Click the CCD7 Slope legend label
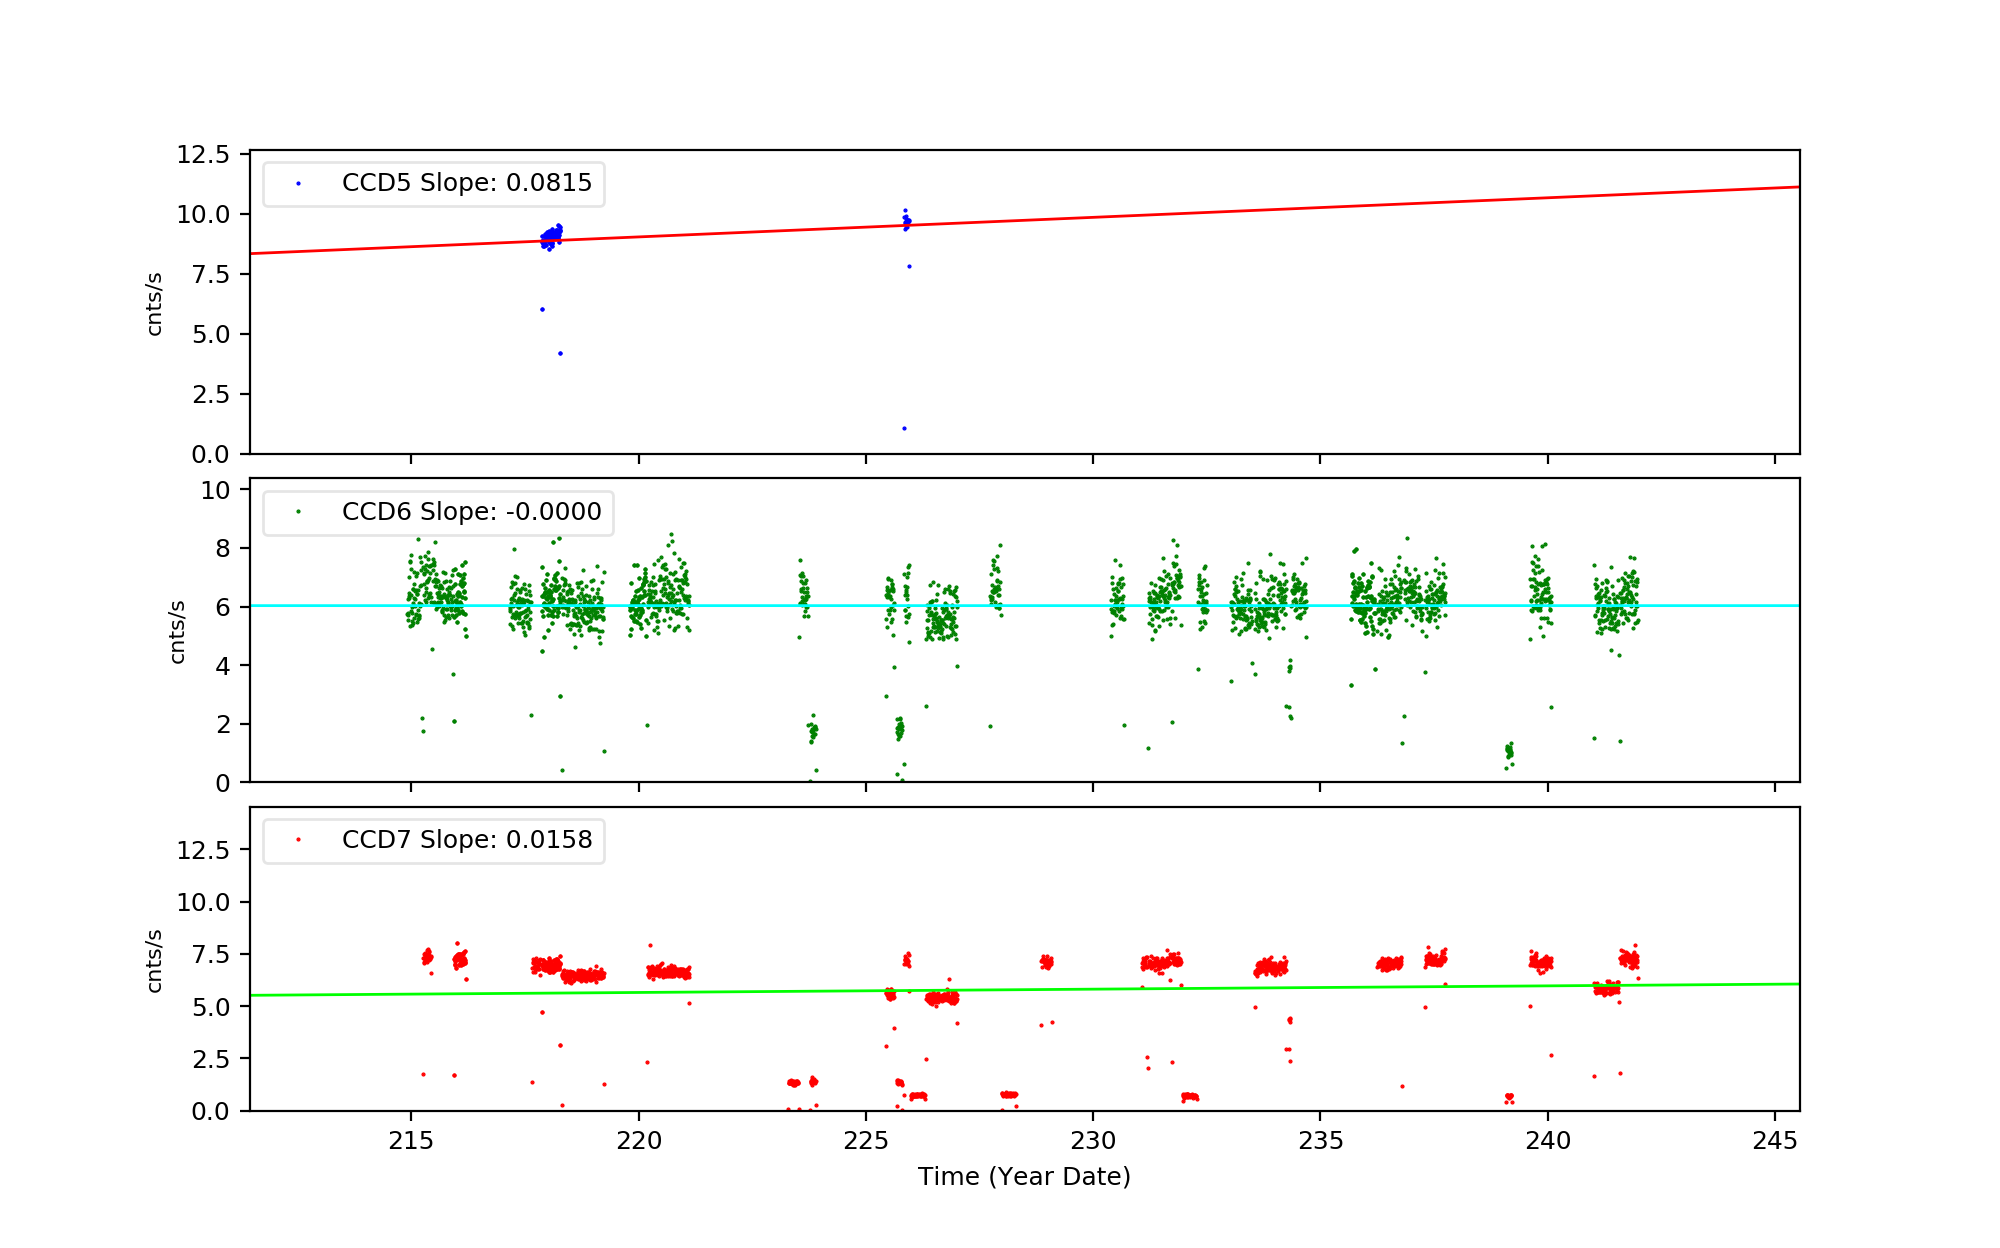Screen dimensions: 2000x1248 click(466, 839)
